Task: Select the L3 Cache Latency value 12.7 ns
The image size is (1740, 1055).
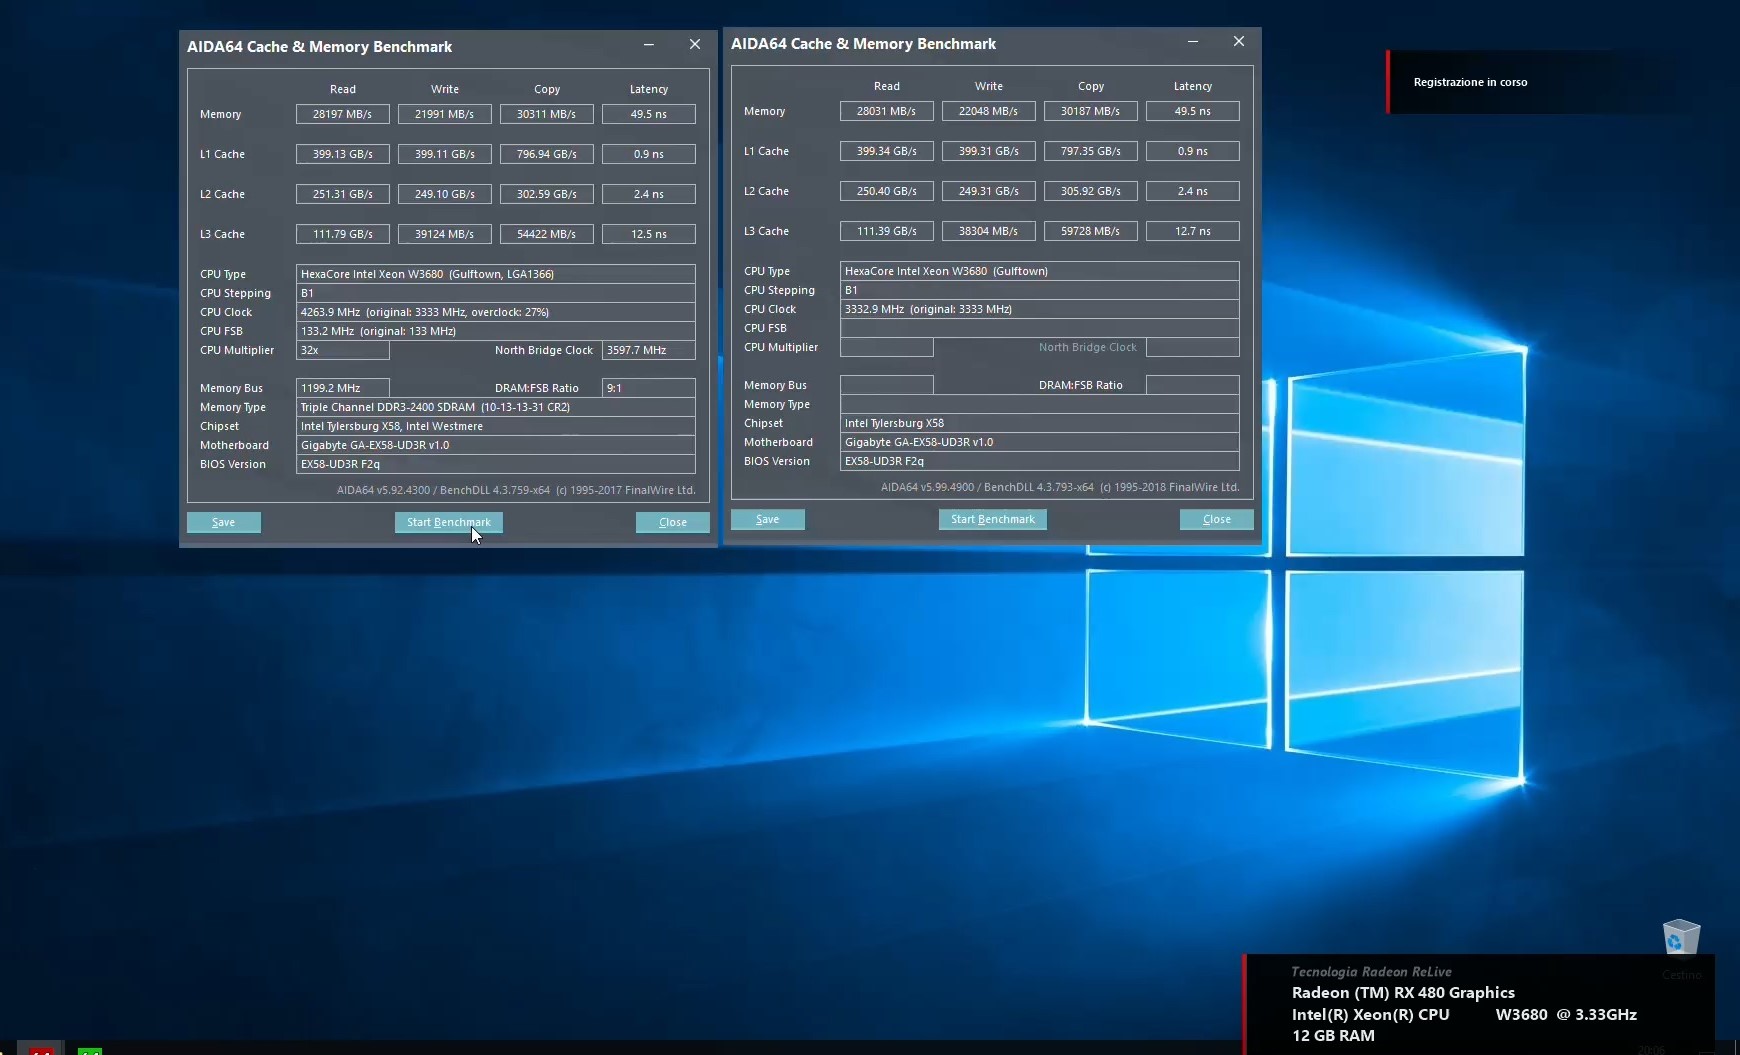Action: click(x=1193, y=231)
